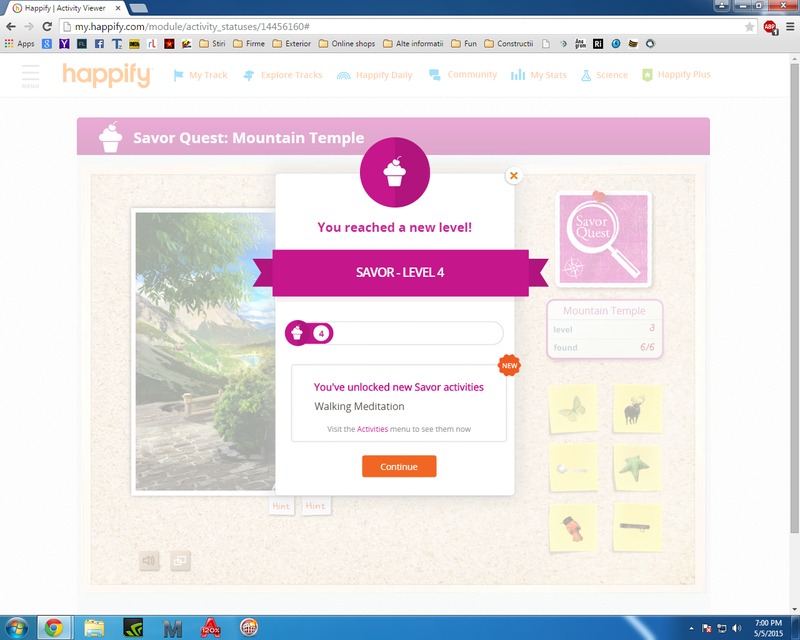Open the Activities link in the popup
800x640 pixels.
click(372, 429)
